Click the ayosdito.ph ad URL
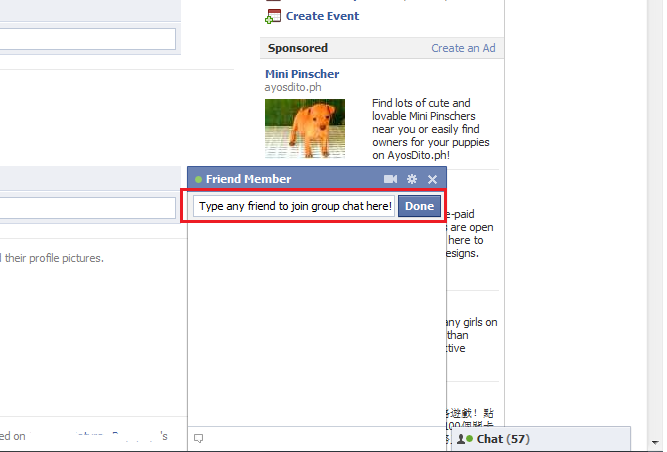 tap(293, 87)
